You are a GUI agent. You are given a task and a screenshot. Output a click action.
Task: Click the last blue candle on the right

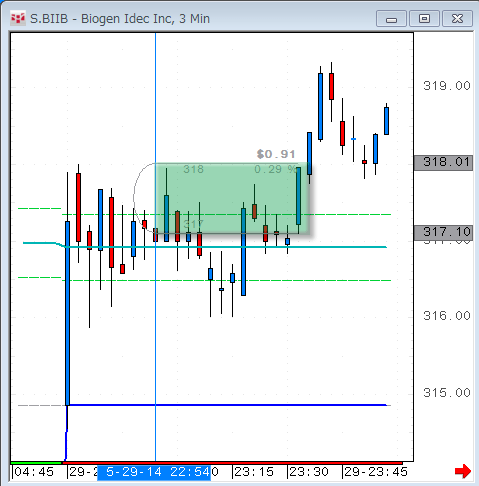click(x=386, y=121)
